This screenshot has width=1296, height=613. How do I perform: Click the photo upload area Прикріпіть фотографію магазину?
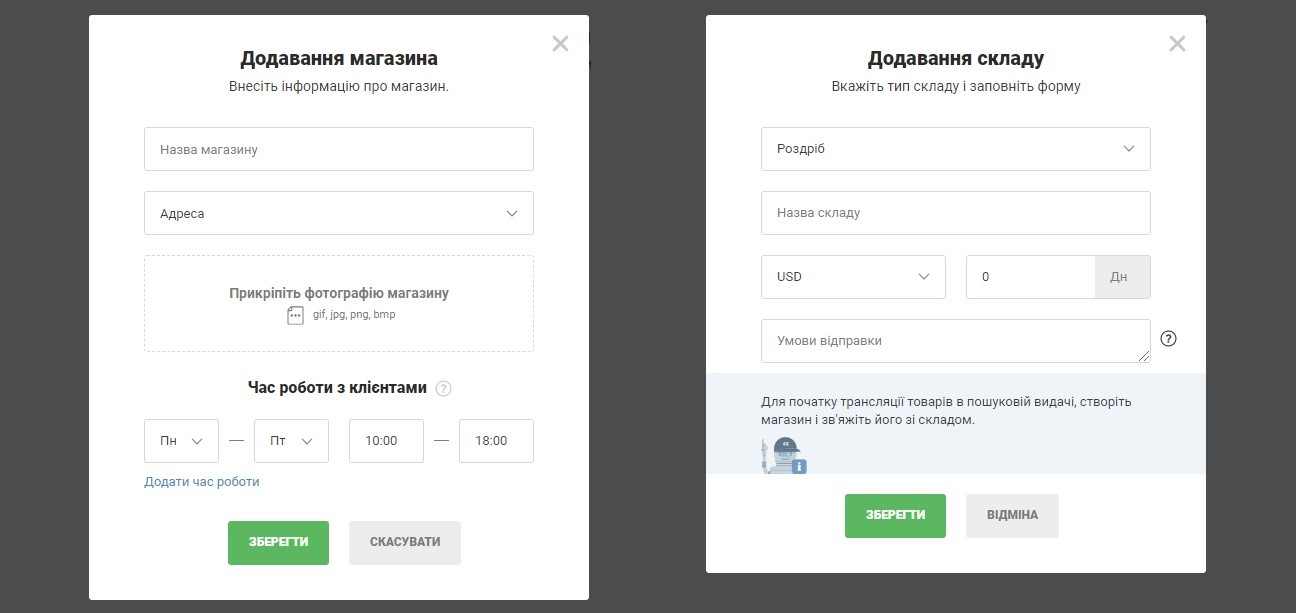pos(339,303)
